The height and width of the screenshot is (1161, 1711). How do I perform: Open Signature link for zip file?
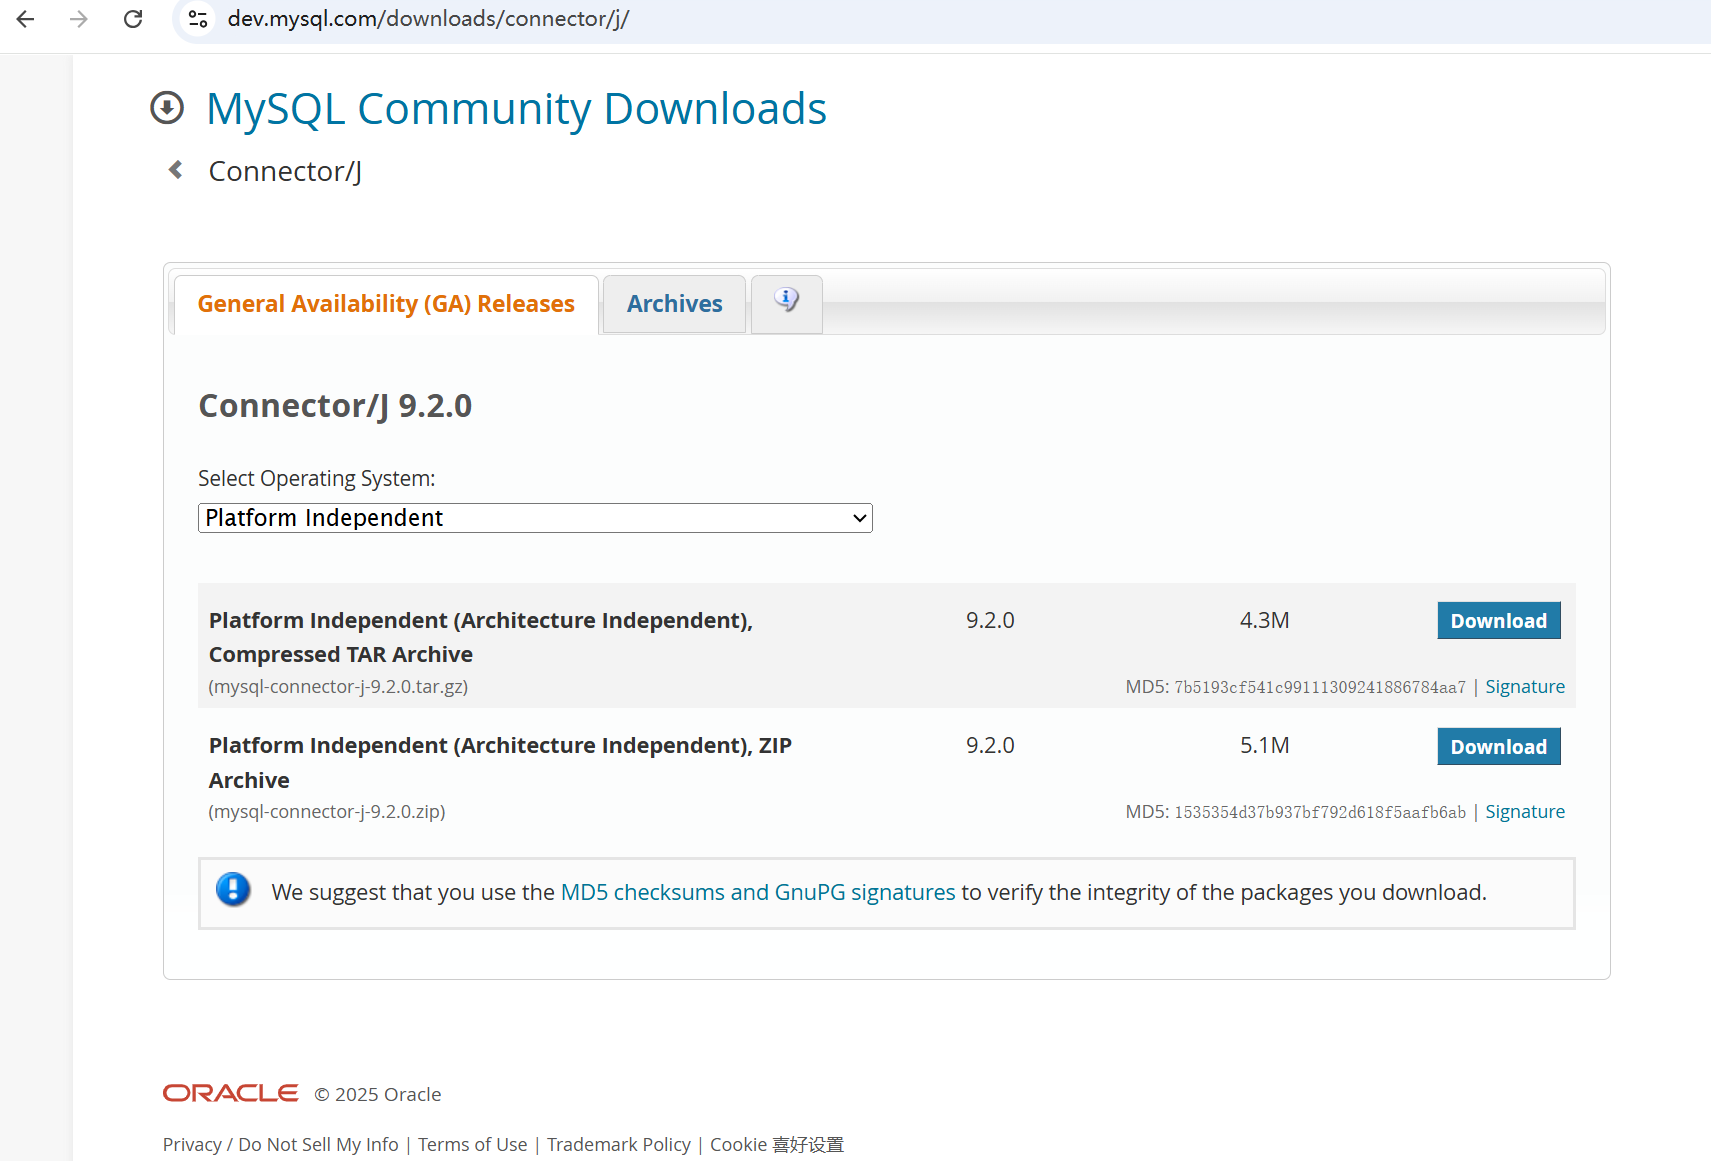[1525, 812]
